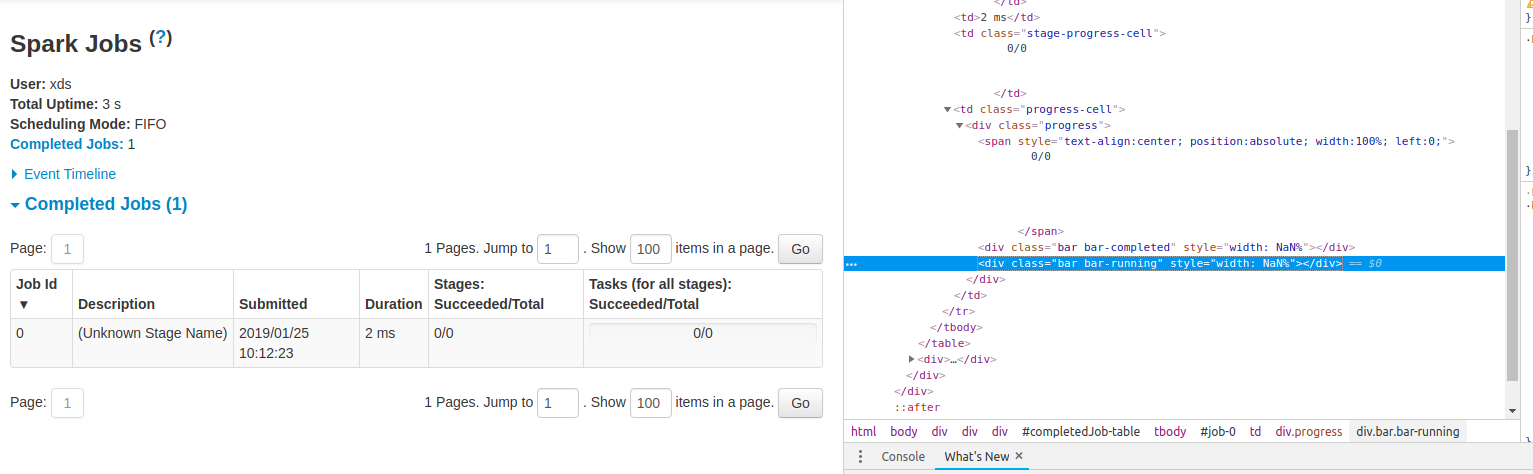
Task: Click the top Show items-per-page input field
Action: (x=650, y=248)
